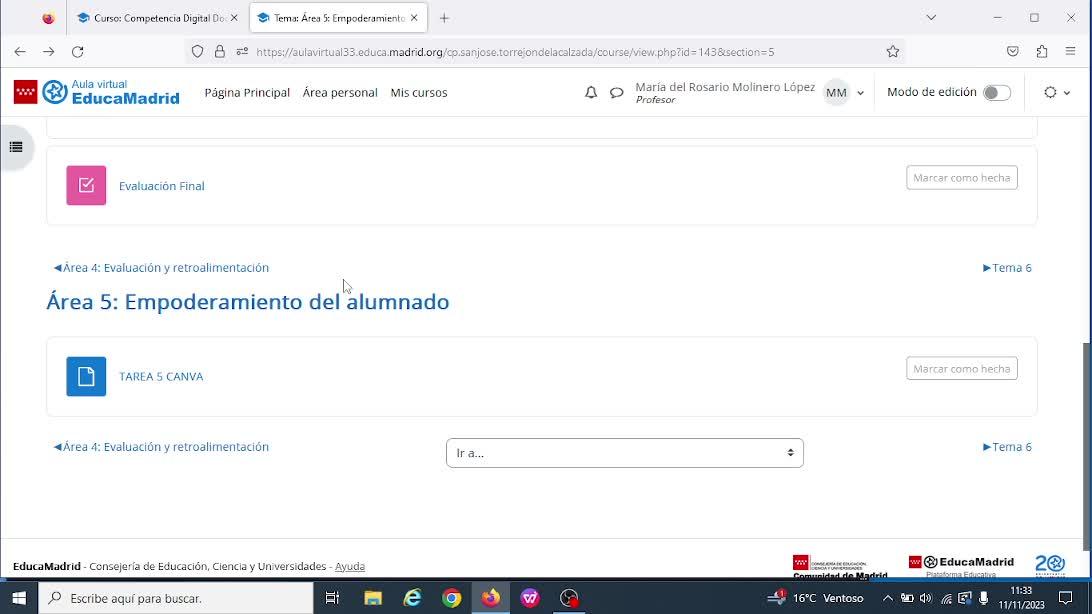Close the Curso: Competencia Digital tab
This screenshot has height=614, width=1092.
(234, 18)
